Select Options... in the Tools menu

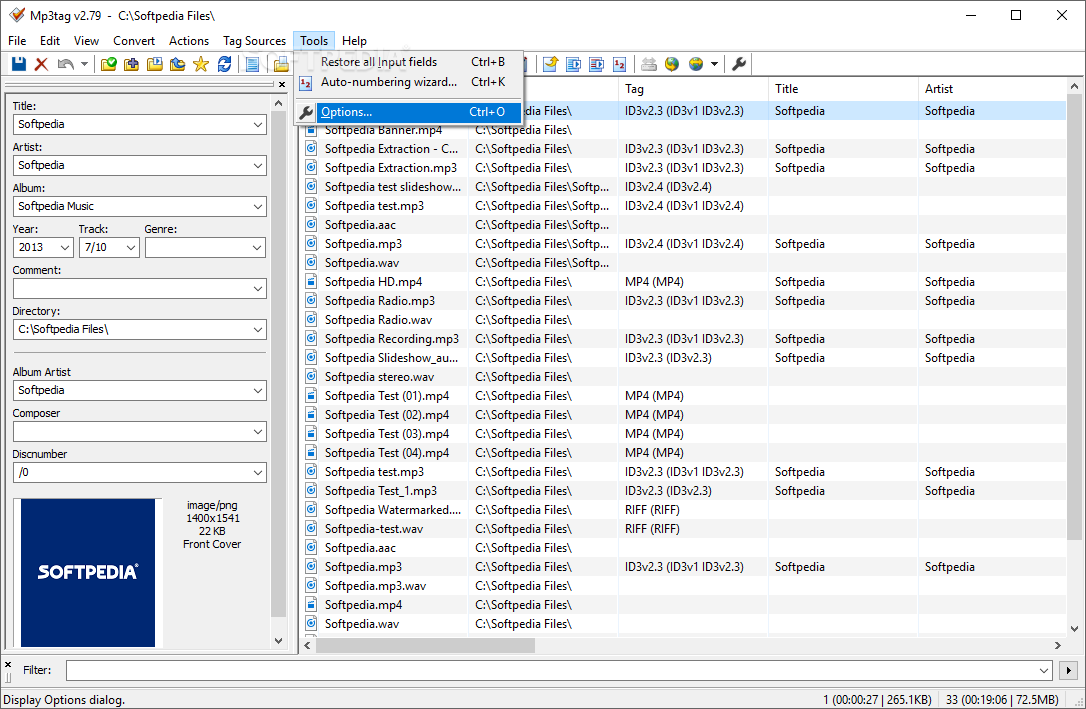(410, 111)
